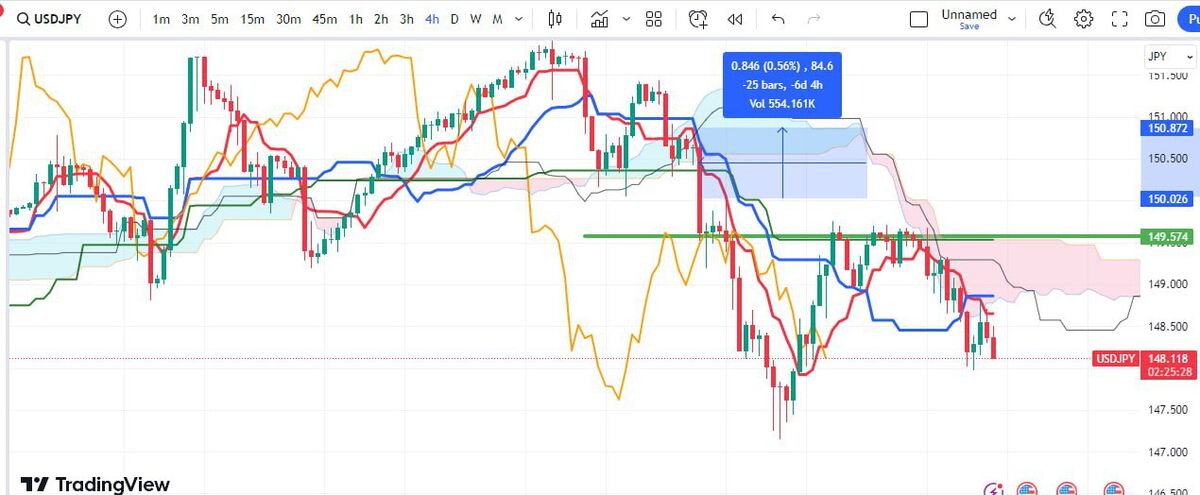
Task: Open chart settings gear
Action: pyautogui.click(x=1083, y=19)
